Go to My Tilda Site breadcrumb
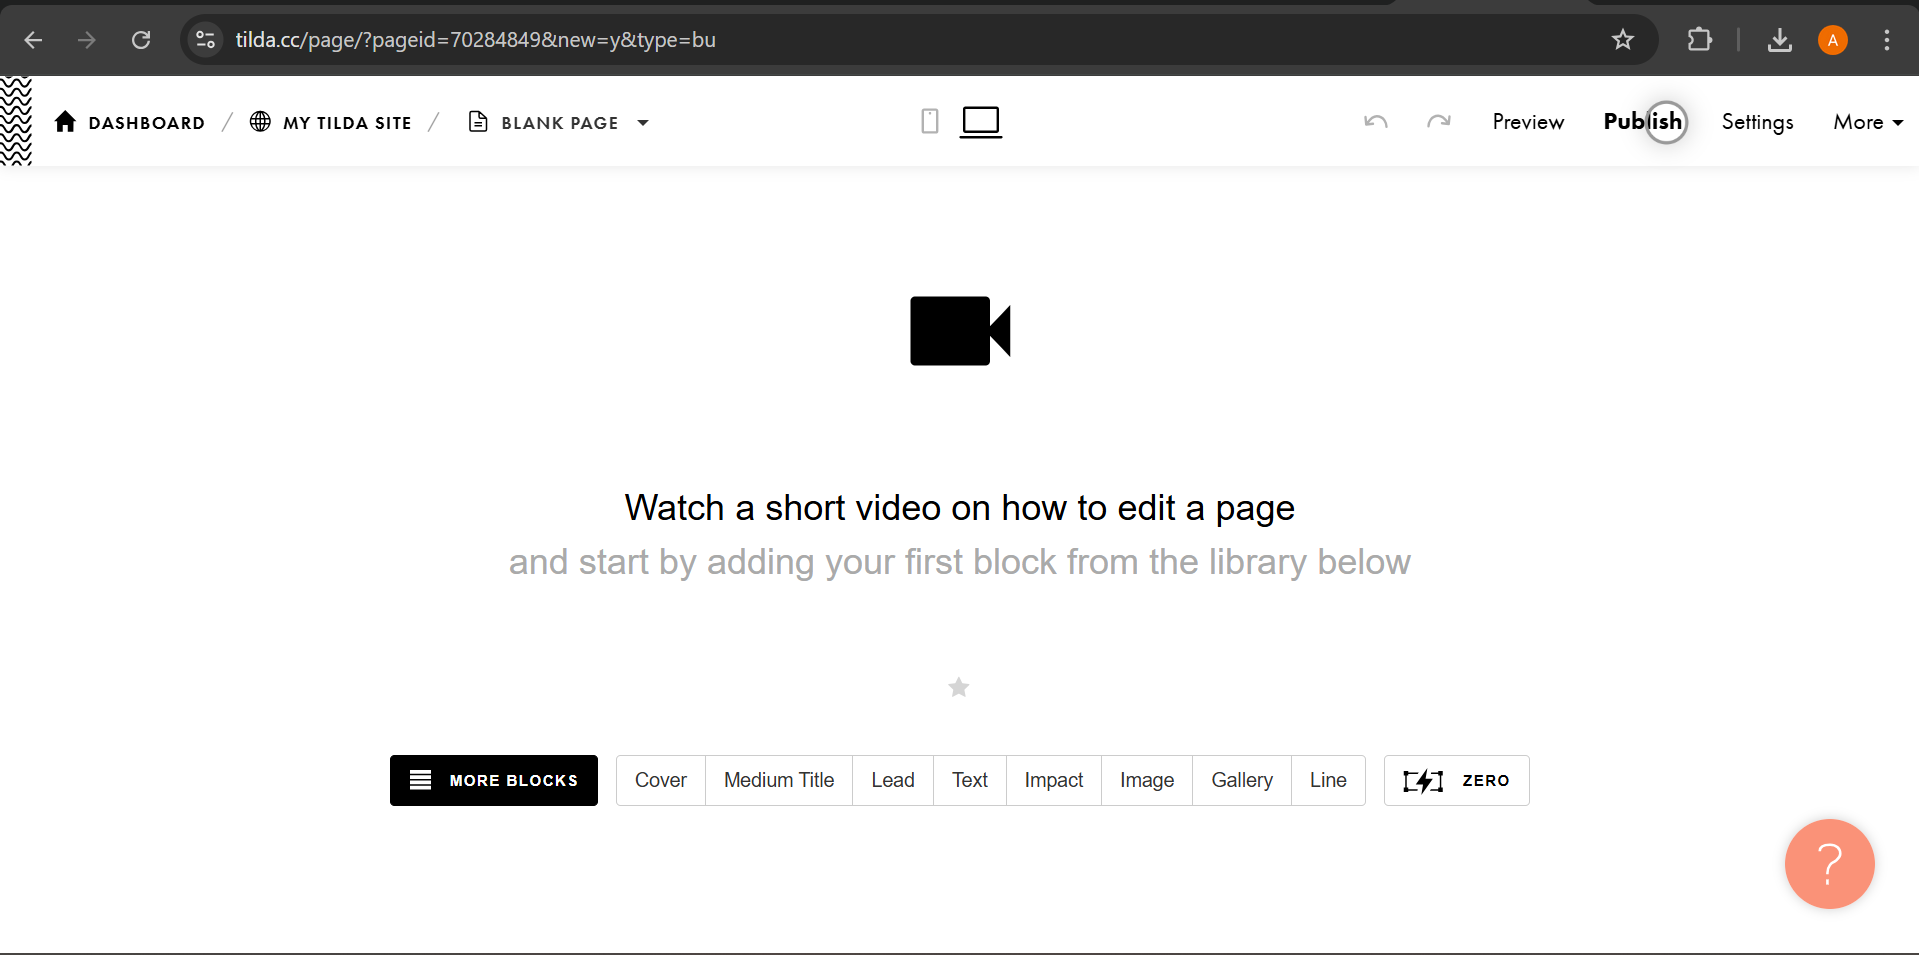1919x955 pixels. click(330, 122)
